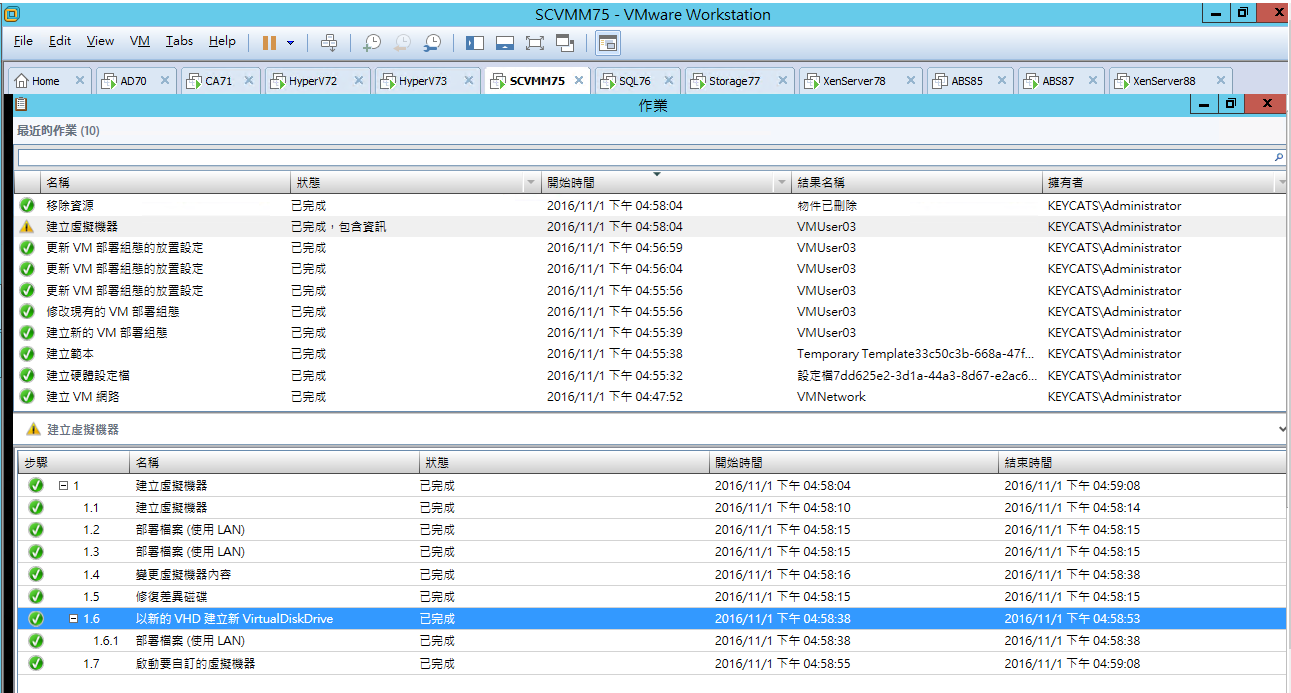
Task: Switch to the XenServer78 VM tab
Action: pos(861,81)
